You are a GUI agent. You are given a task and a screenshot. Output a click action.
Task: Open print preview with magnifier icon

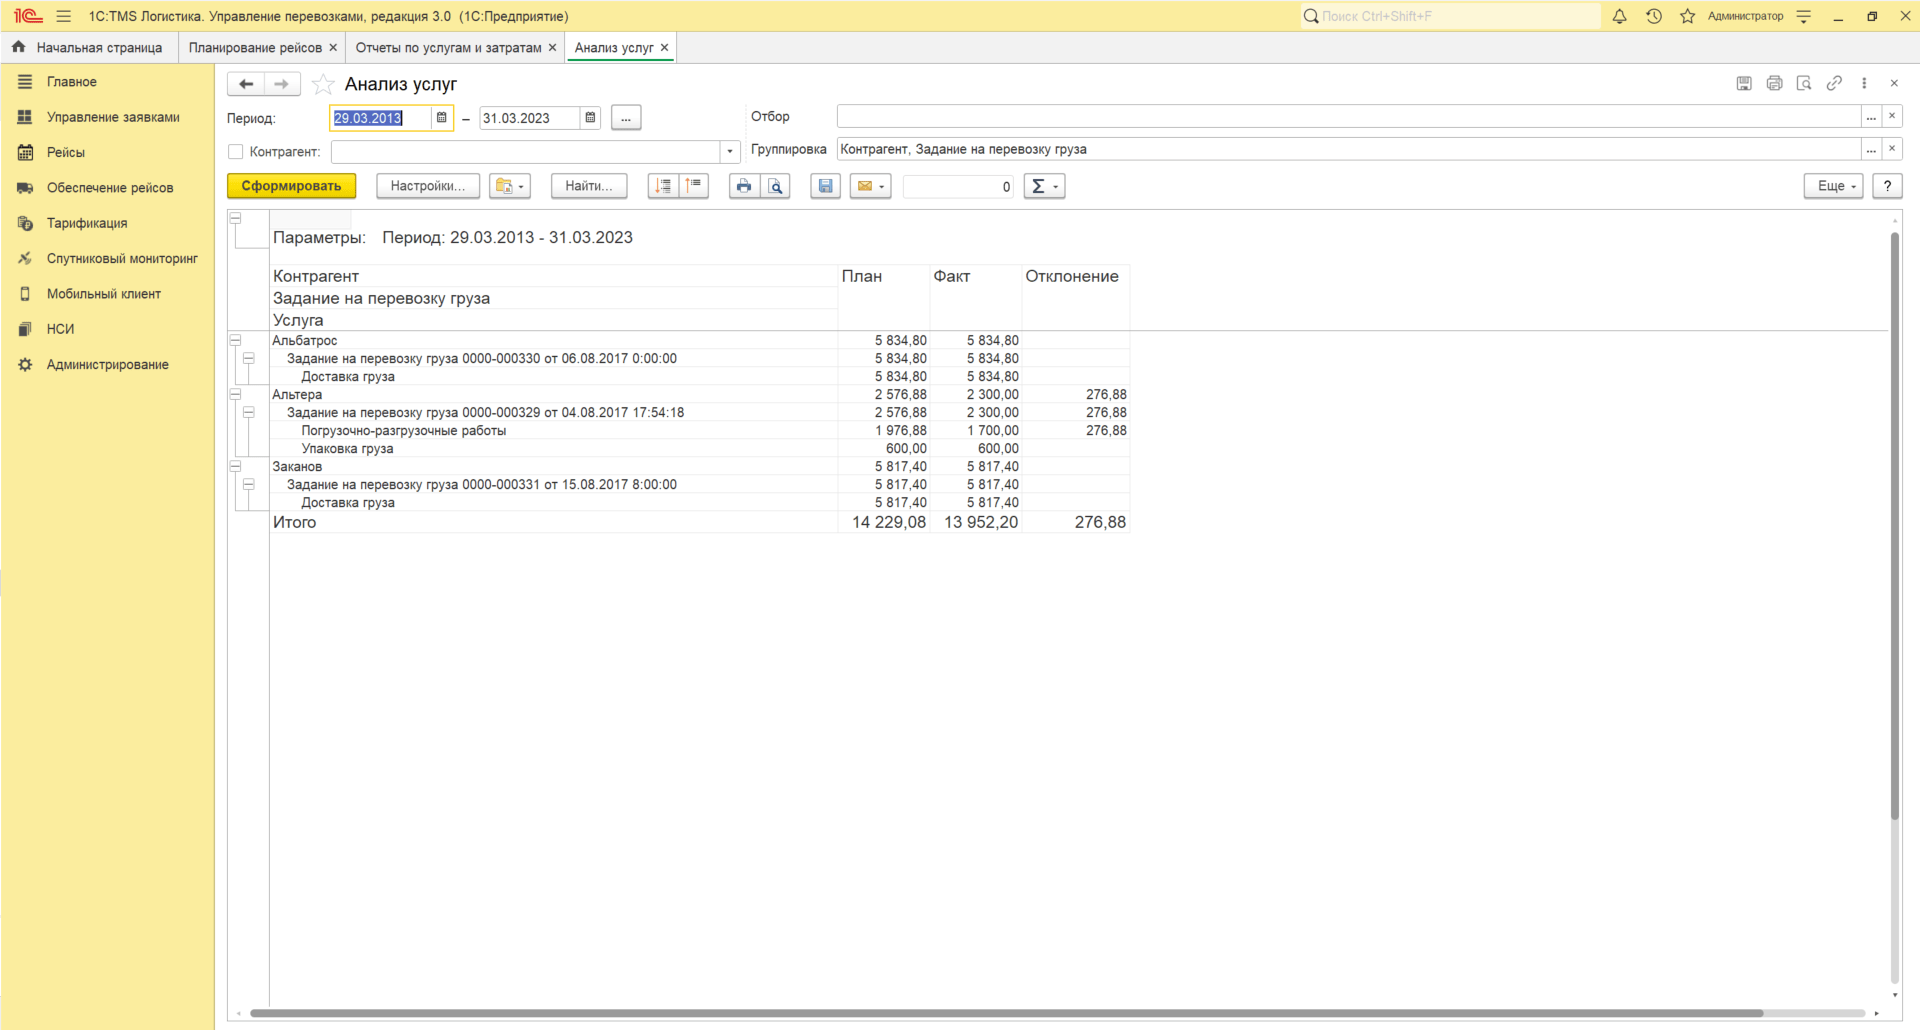(x=776, y=186)
